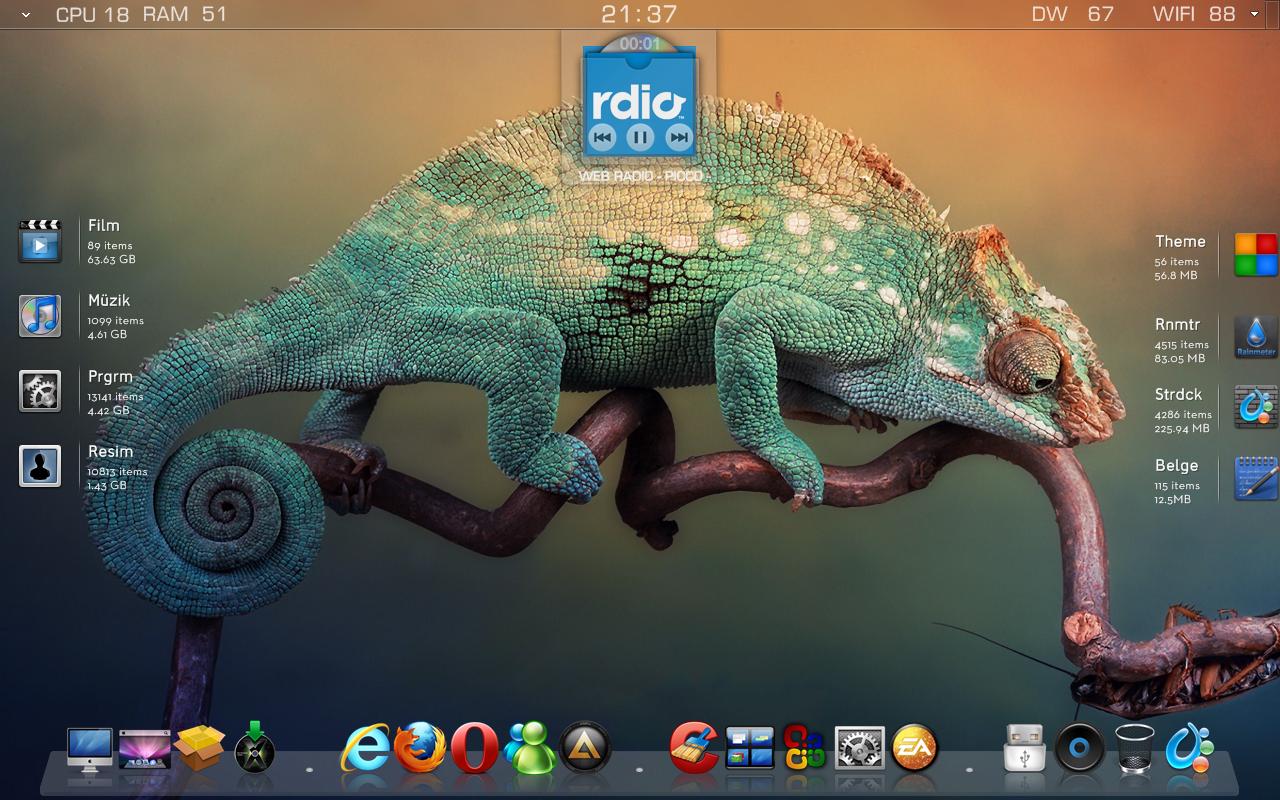Skip to next track in rdio widget

(x=679, y=137)
